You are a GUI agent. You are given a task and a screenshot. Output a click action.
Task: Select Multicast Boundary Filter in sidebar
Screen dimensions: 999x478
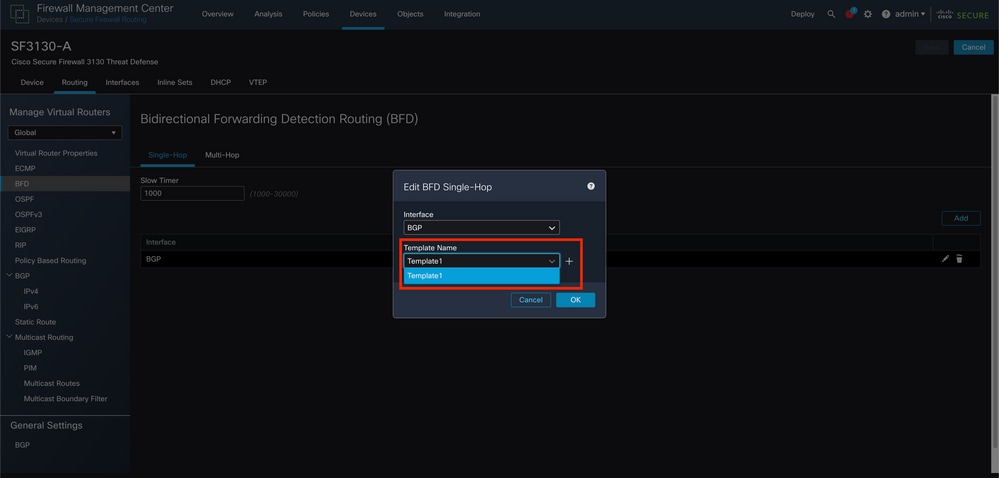(65, 398)
